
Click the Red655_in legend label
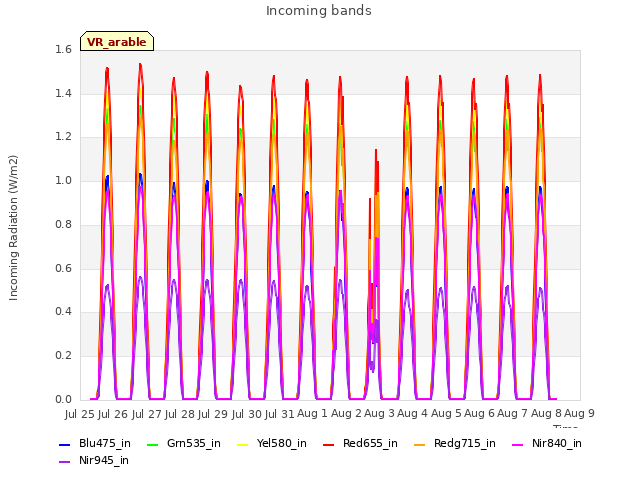coord(370,443)
